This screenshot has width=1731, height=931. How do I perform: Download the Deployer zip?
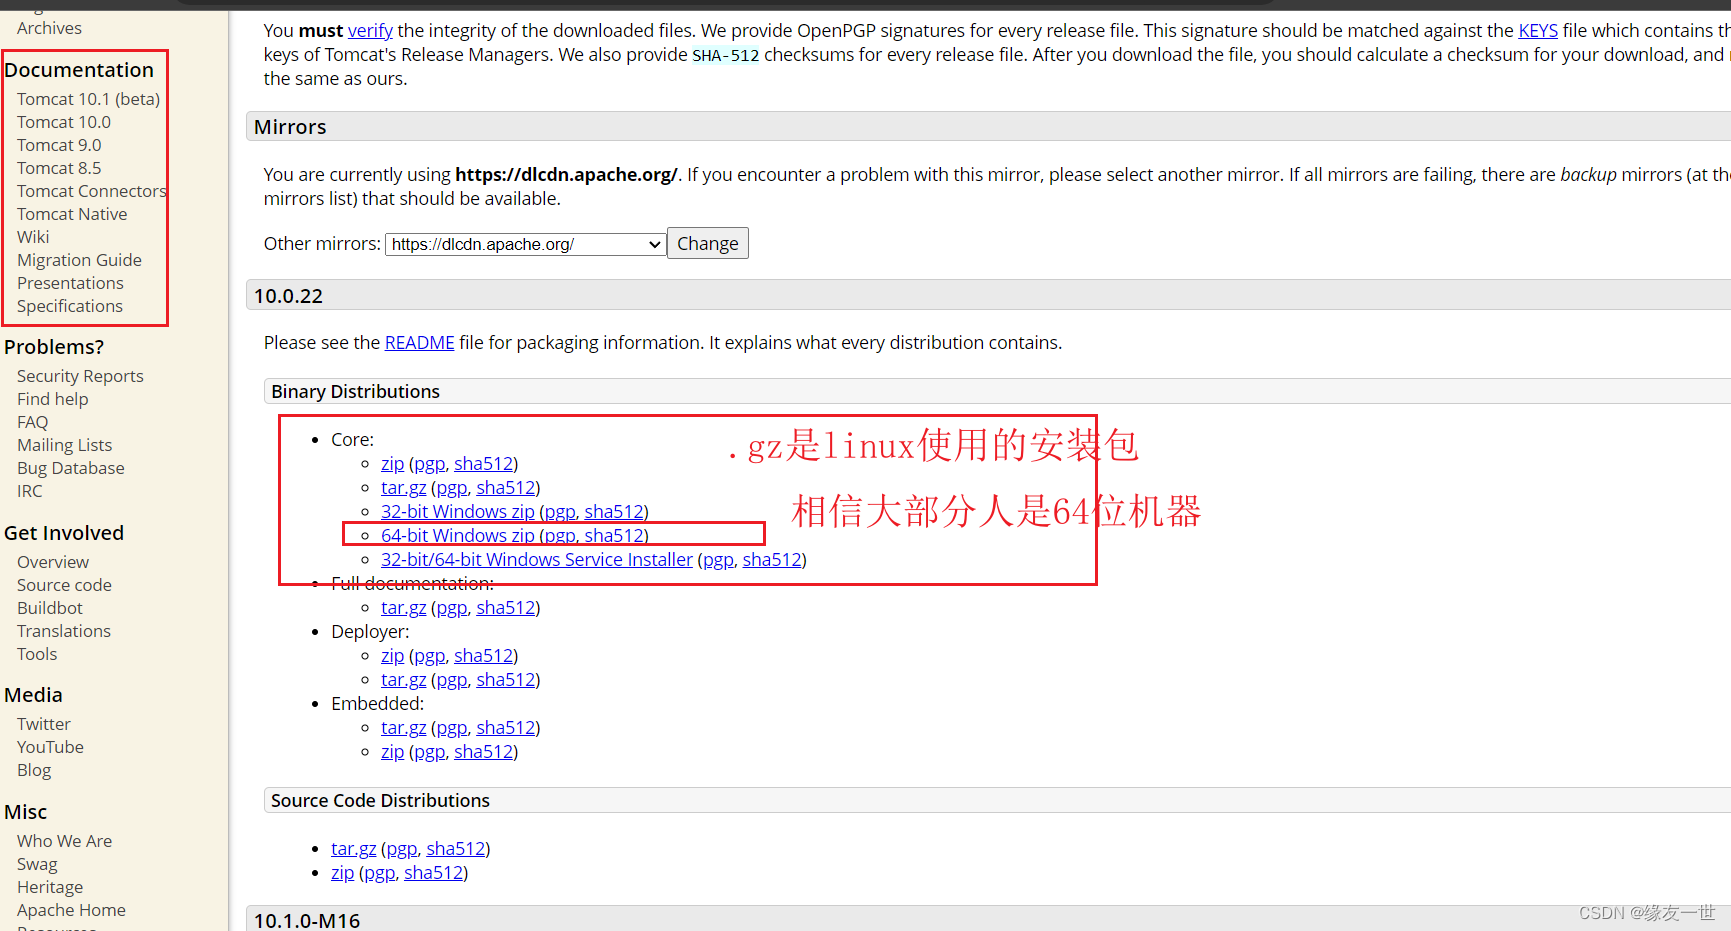point(392,656)
